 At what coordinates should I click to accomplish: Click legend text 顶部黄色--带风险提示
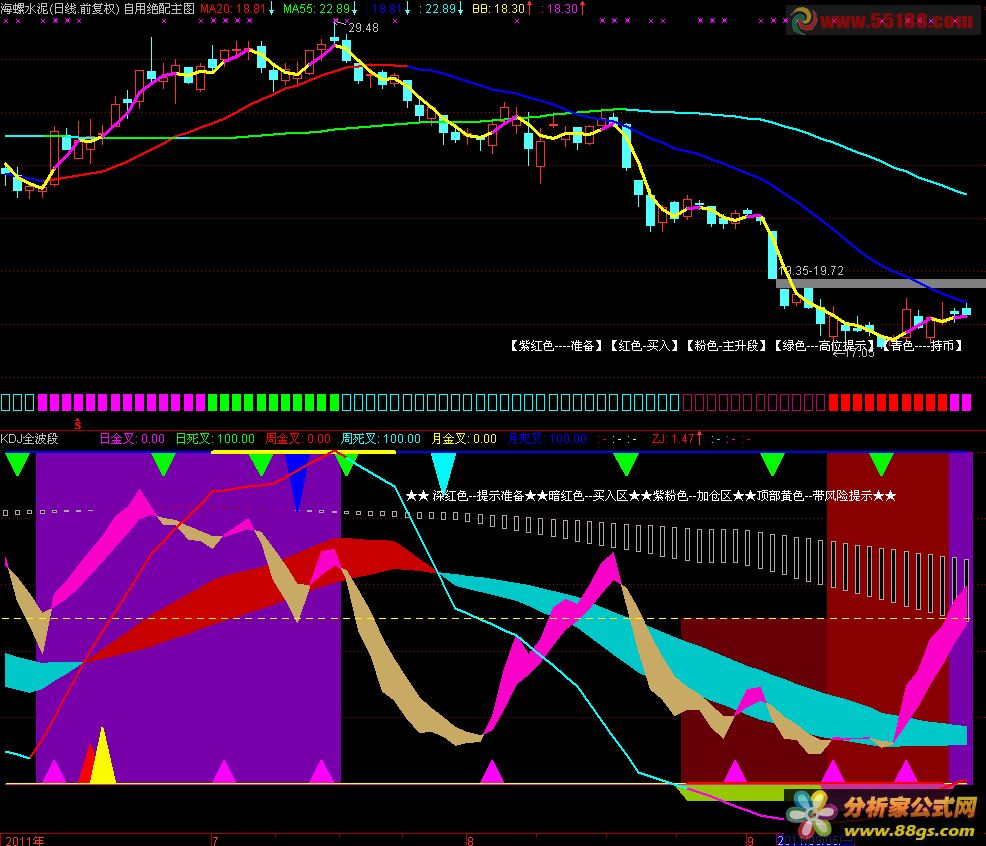[x=814, y=496]
